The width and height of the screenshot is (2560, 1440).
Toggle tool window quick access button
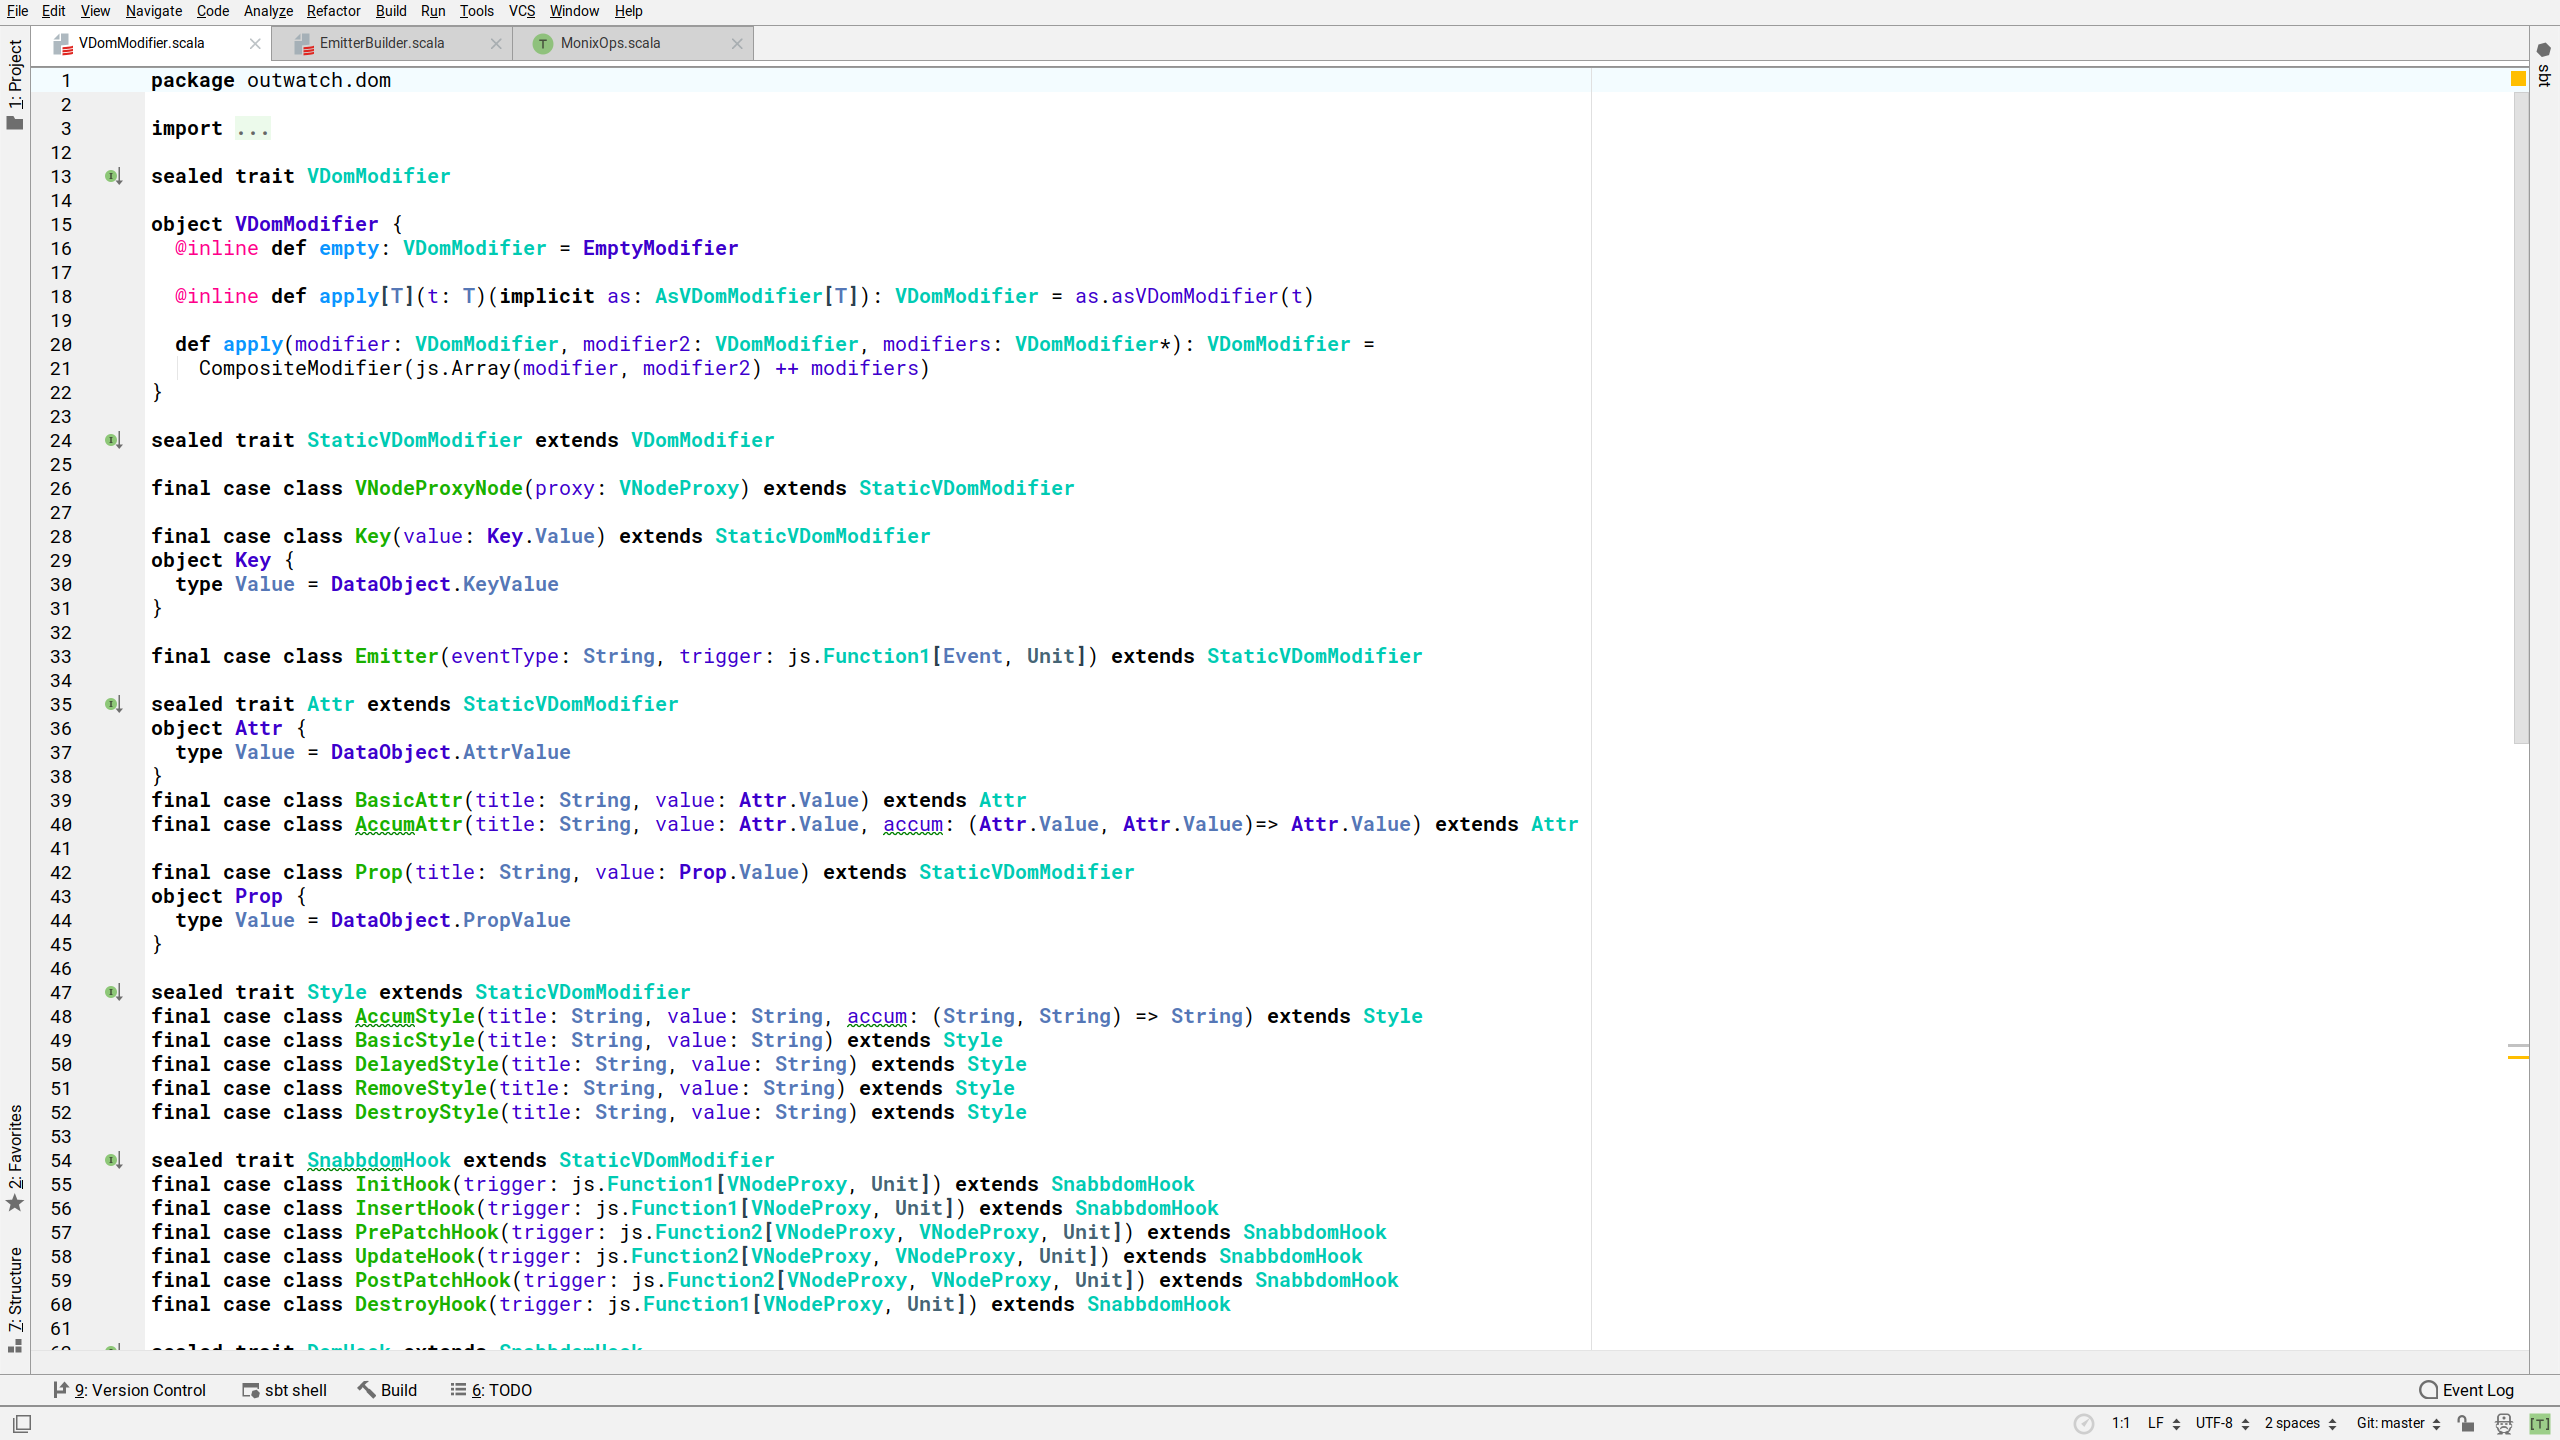pos(22,1423)
